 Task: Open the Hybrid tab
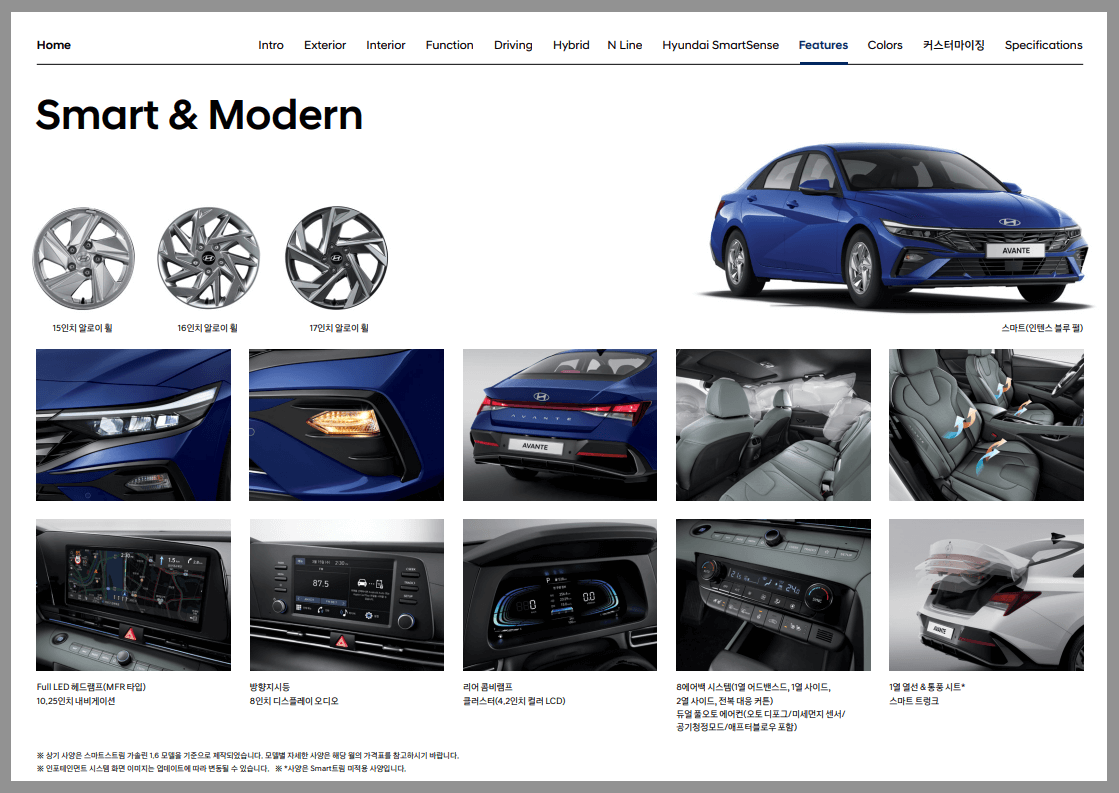click(x=571, y=45)
